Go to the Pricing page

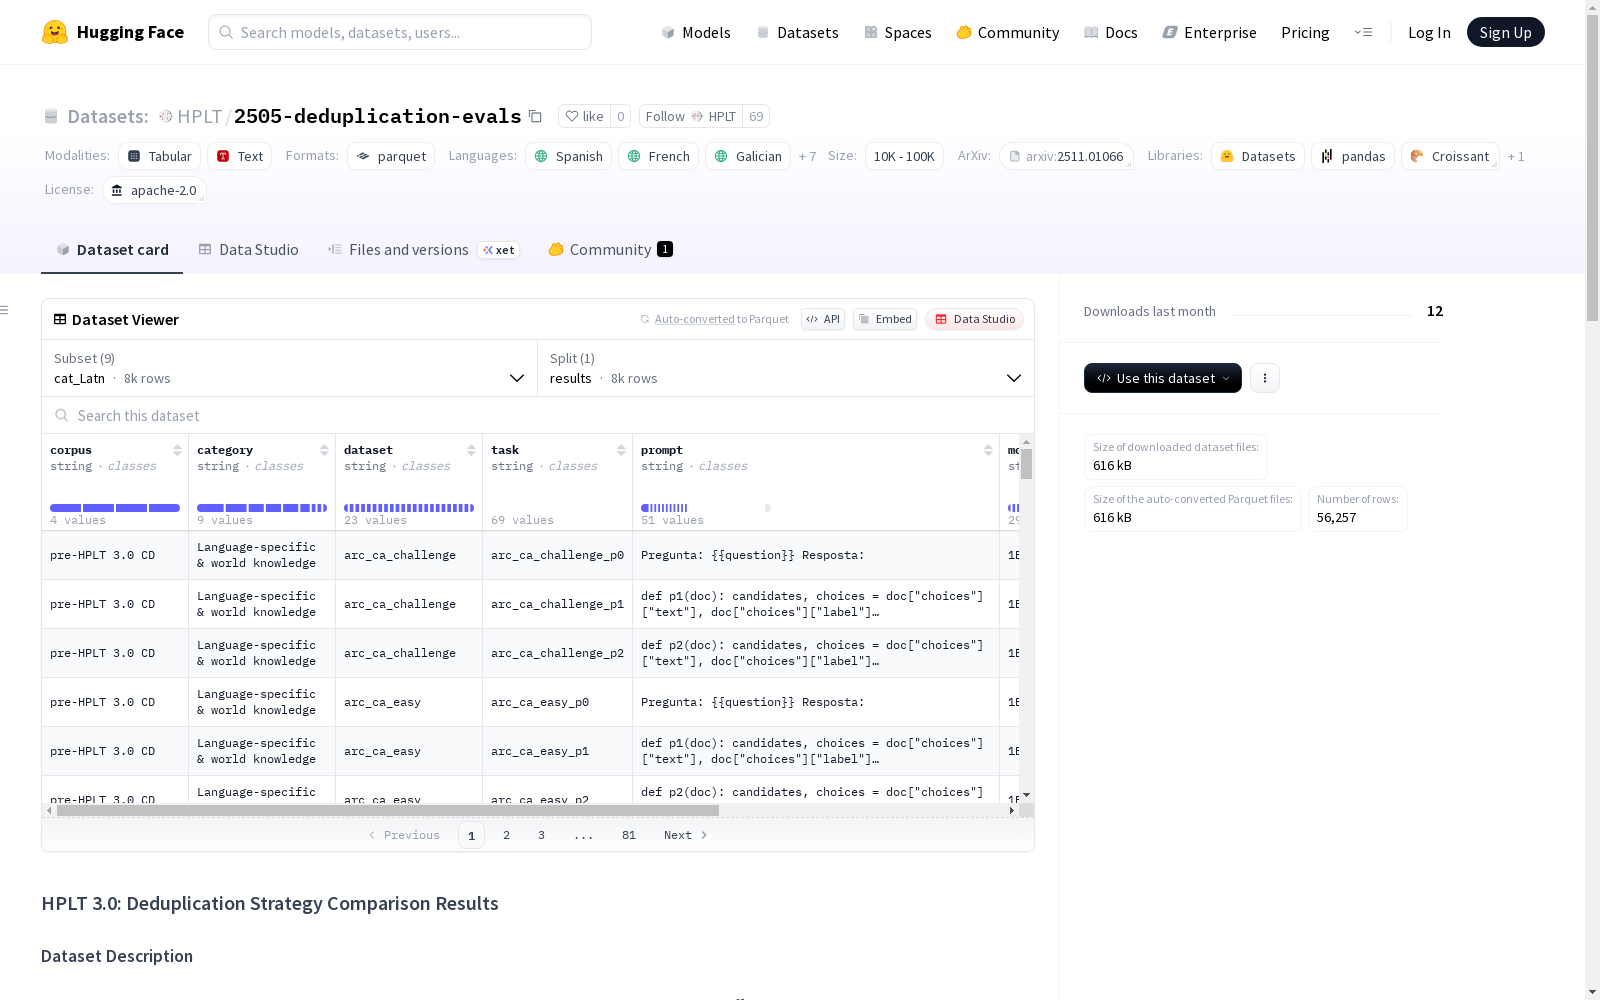tap(1305, 32)
